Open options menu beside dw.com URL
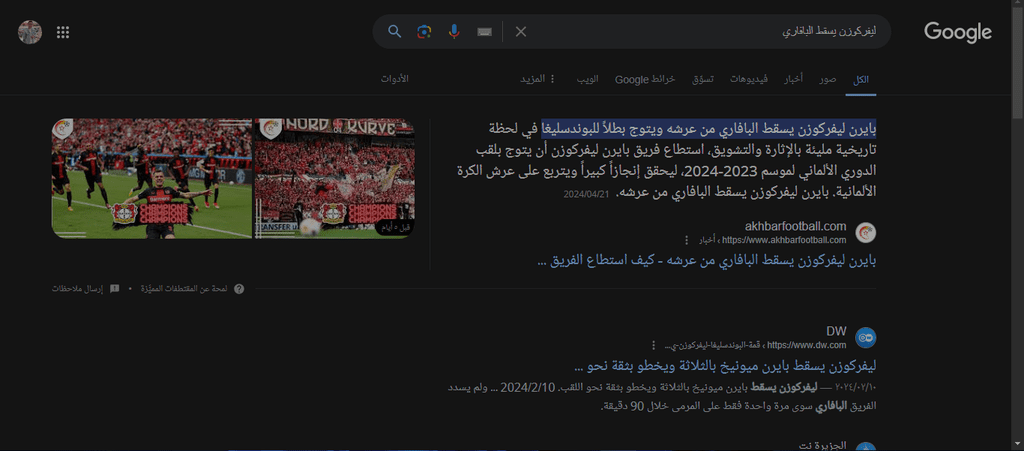1024x451 pixels. pos(654,345)
